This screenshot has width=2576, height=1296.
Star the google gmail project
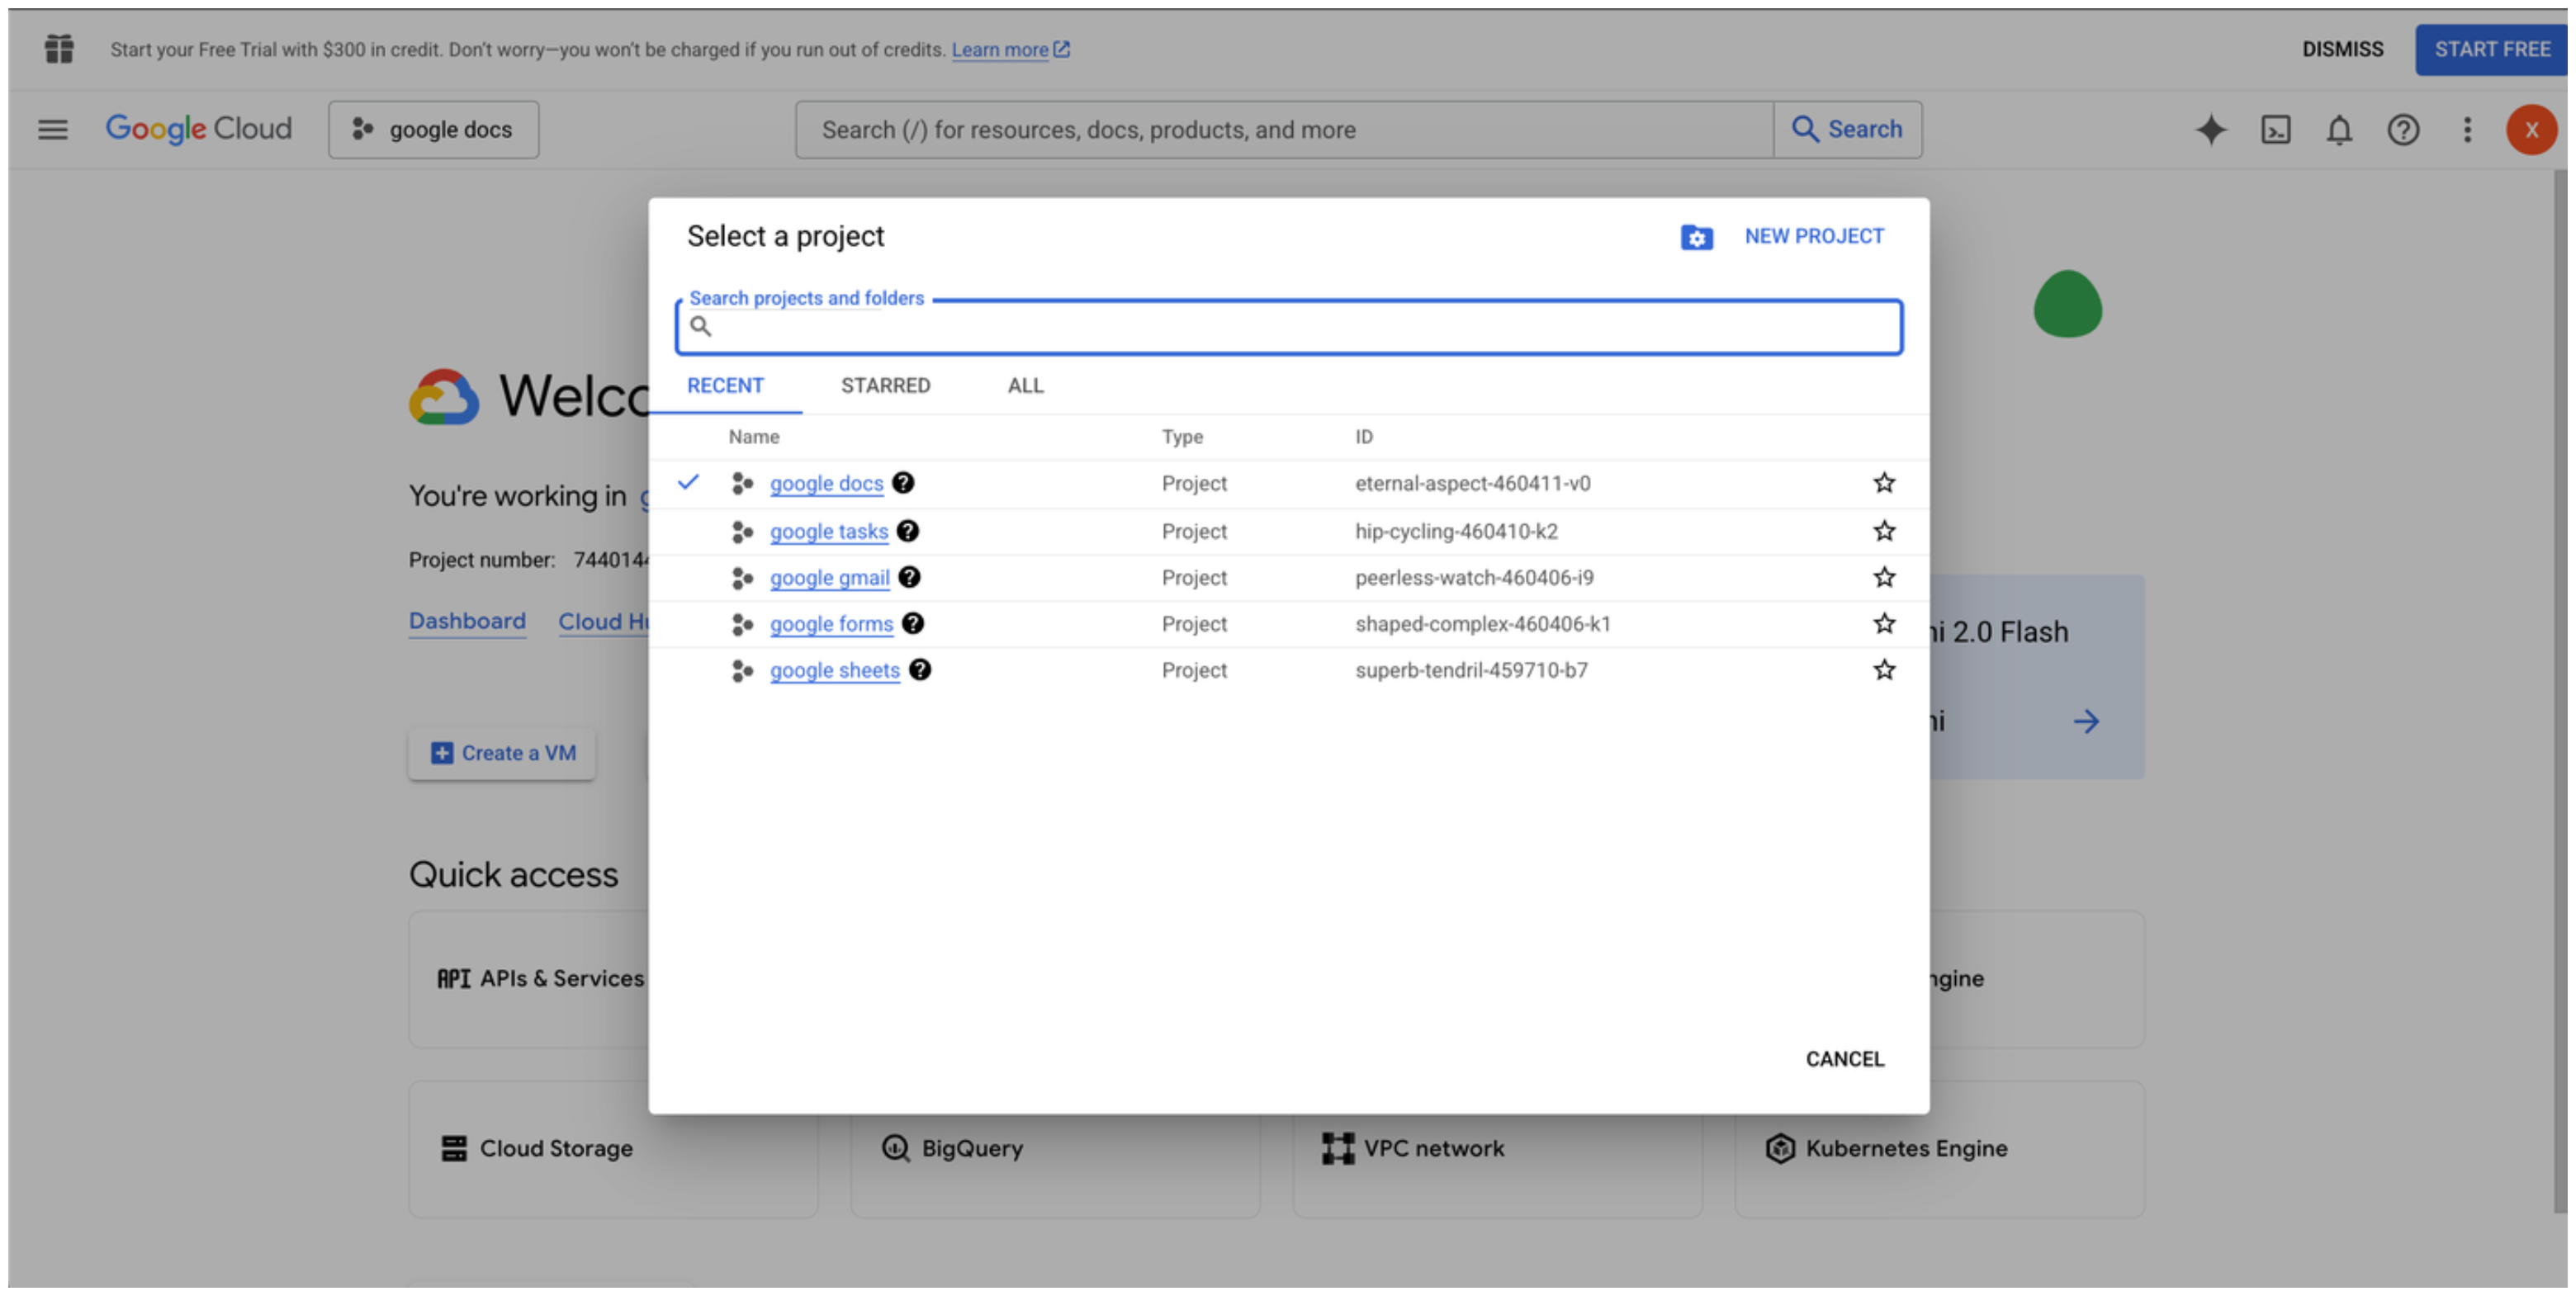(1883, 577)
